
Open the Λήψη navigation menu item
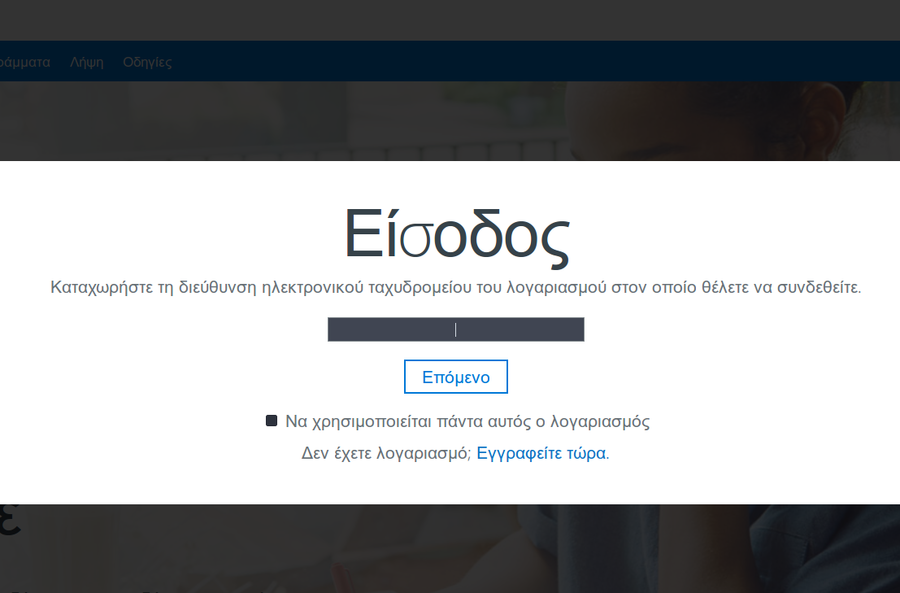coord(87,62)
